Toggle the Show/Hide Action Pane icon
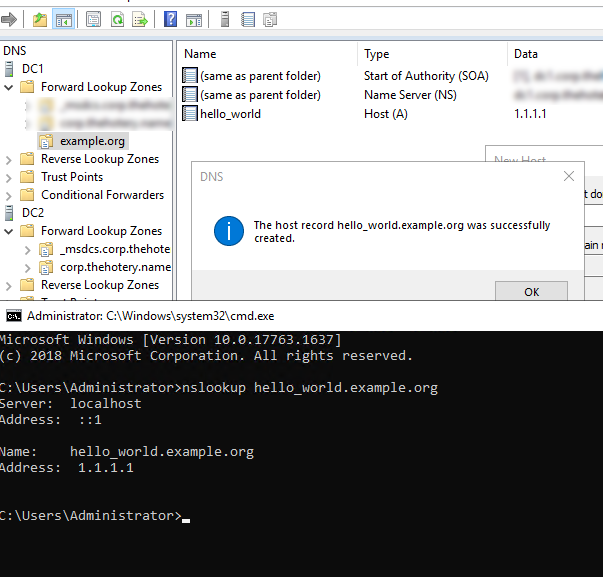The height and width of the screenshot is (577, 603). (x=193, y=20)
